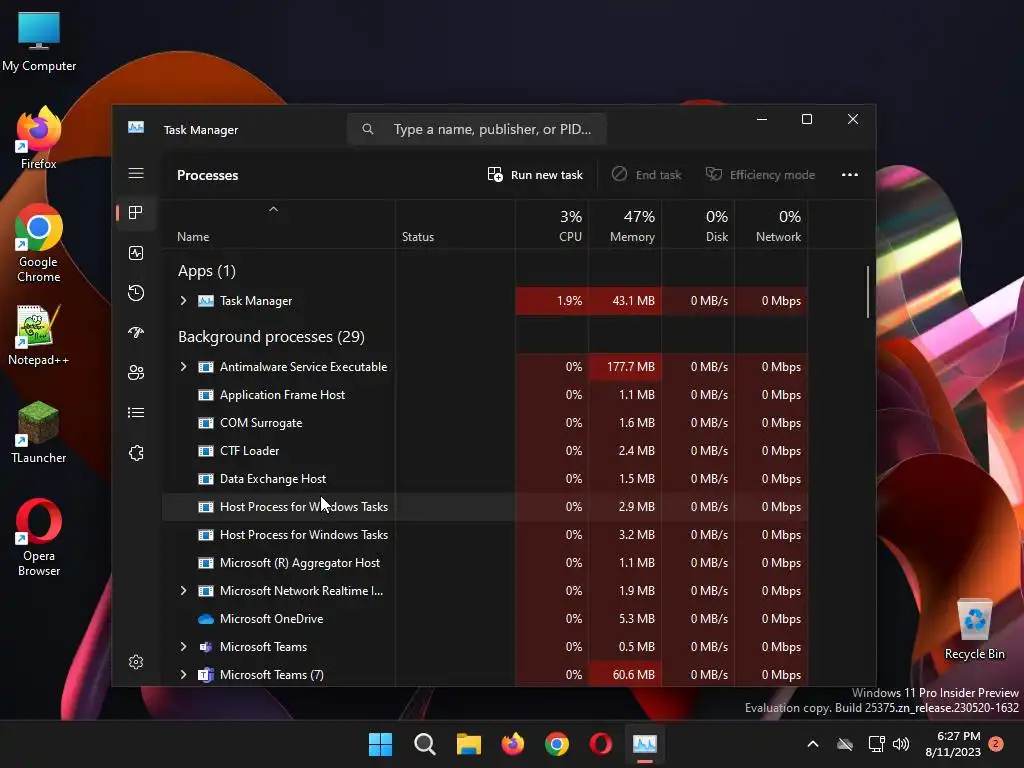Open the Task Manager navigation hamburger menu
The image size is (1024, 768).
[x=136, y=173]
